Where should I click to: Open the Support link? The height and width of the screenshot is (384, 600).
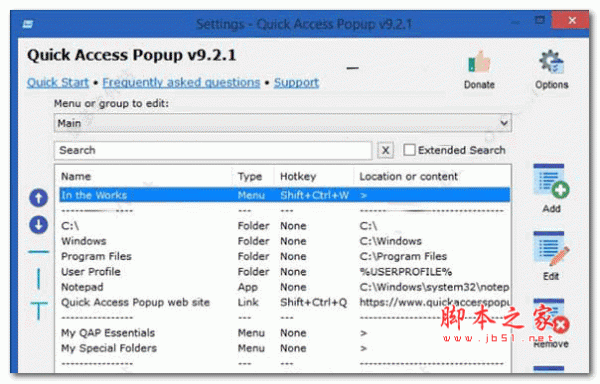pos(296,82)
